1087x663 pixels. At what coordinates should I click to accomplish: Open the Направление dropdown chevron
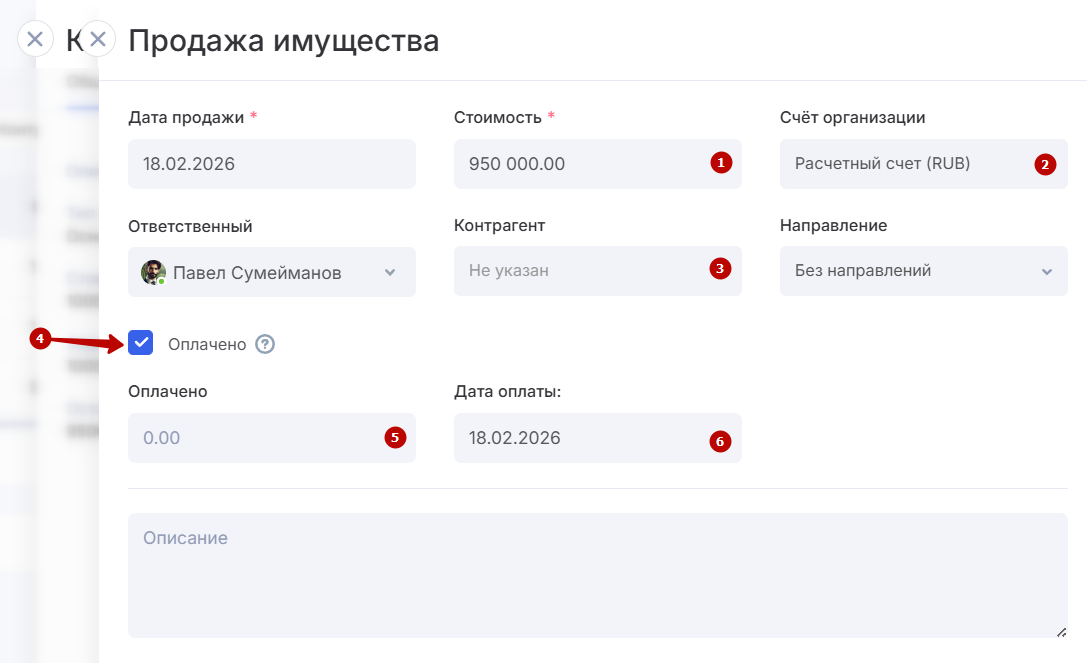point(1046,271)
